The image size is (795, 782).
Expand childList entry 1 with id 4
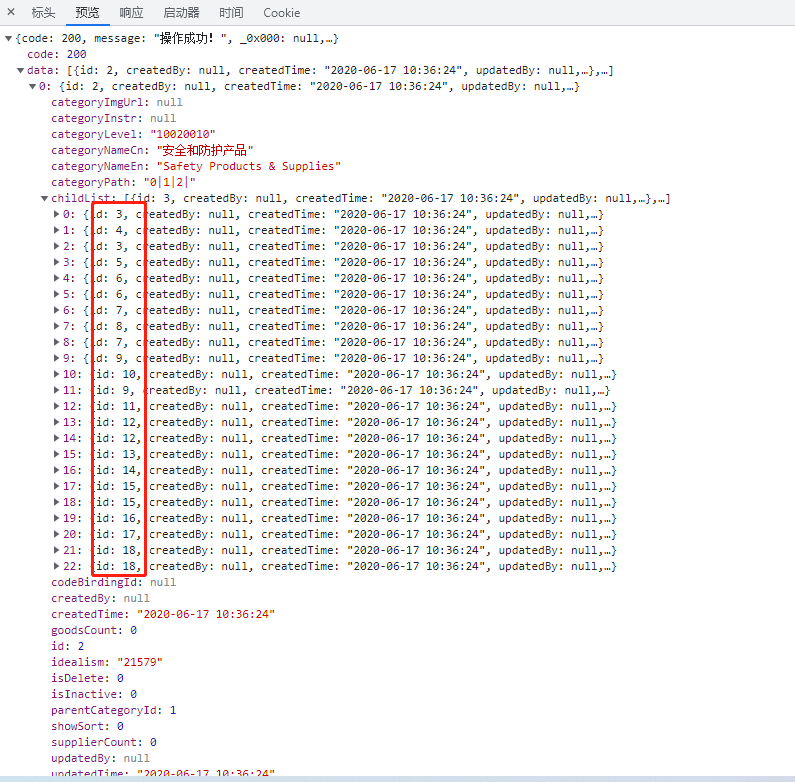click(56, 230)
